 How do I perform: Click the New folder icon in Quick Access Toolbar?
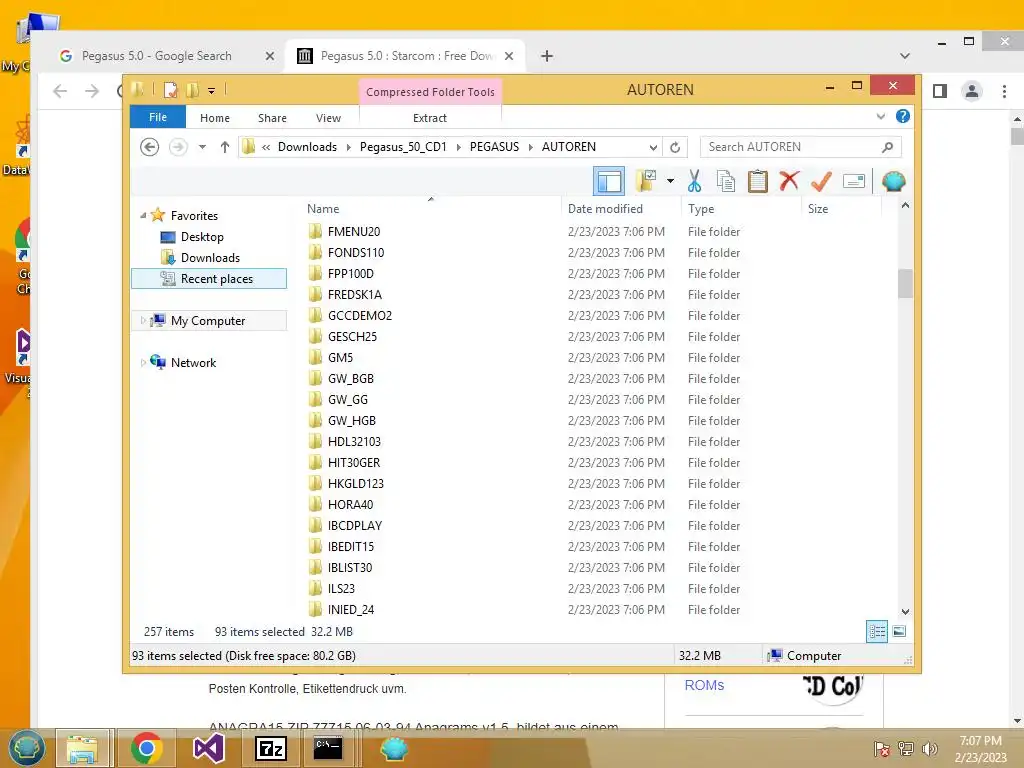[x=192, y=90]
